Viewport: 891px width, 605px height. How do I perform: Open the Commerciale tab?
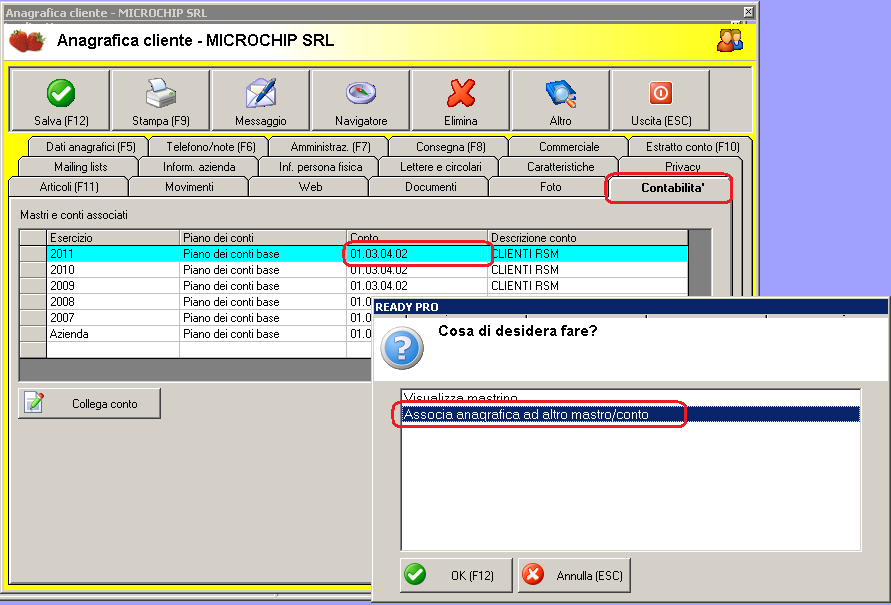(569, 147)
